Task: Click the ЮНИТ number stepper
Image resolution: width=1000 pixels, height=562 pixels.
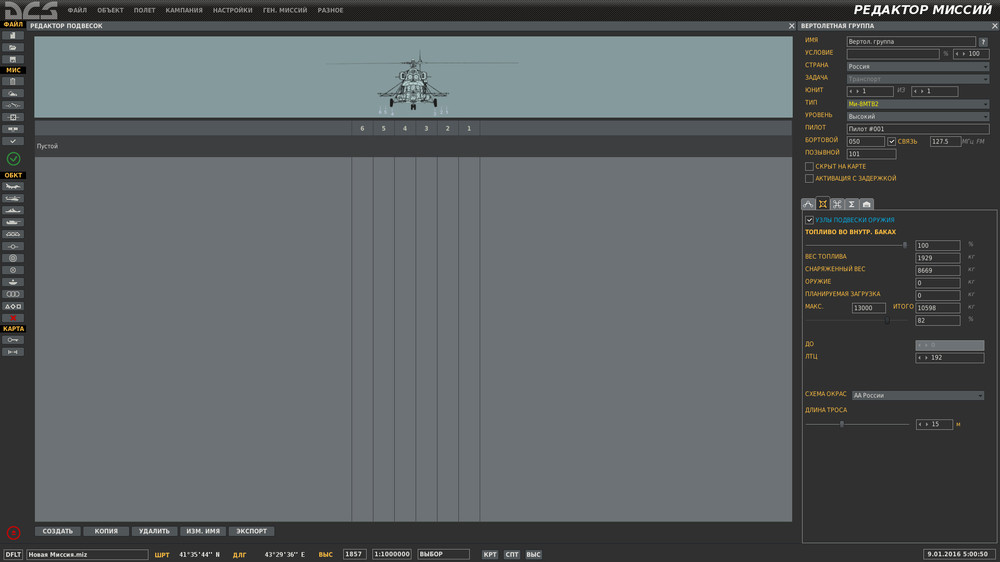Action: pos(870,91)
